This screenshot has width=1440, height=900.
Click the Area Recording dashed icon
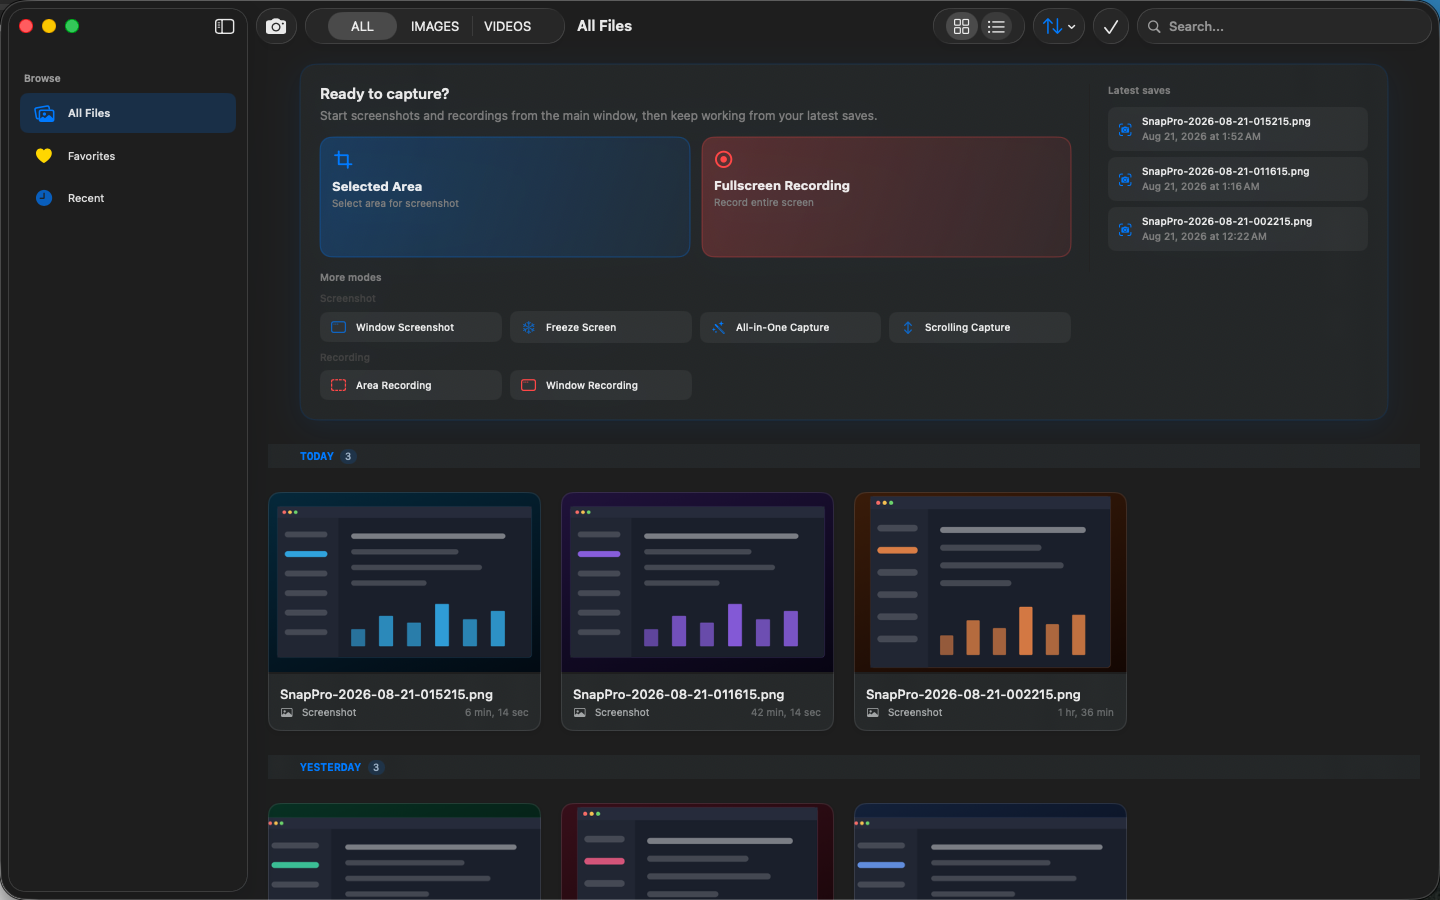(x=339, y=385)
